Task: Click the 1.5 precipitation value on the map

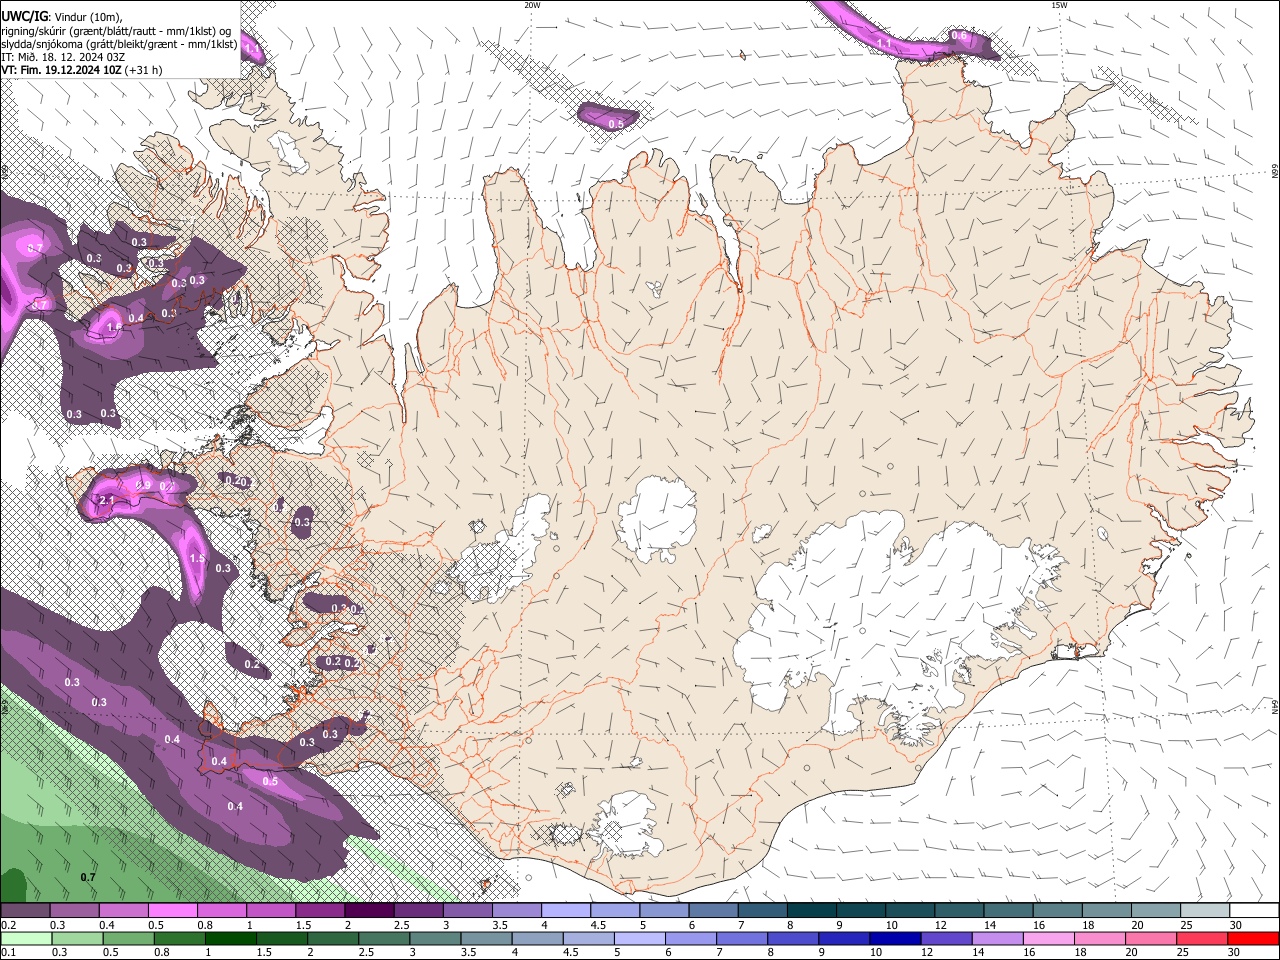Action: pyautogui.click(x=197, y=558)
